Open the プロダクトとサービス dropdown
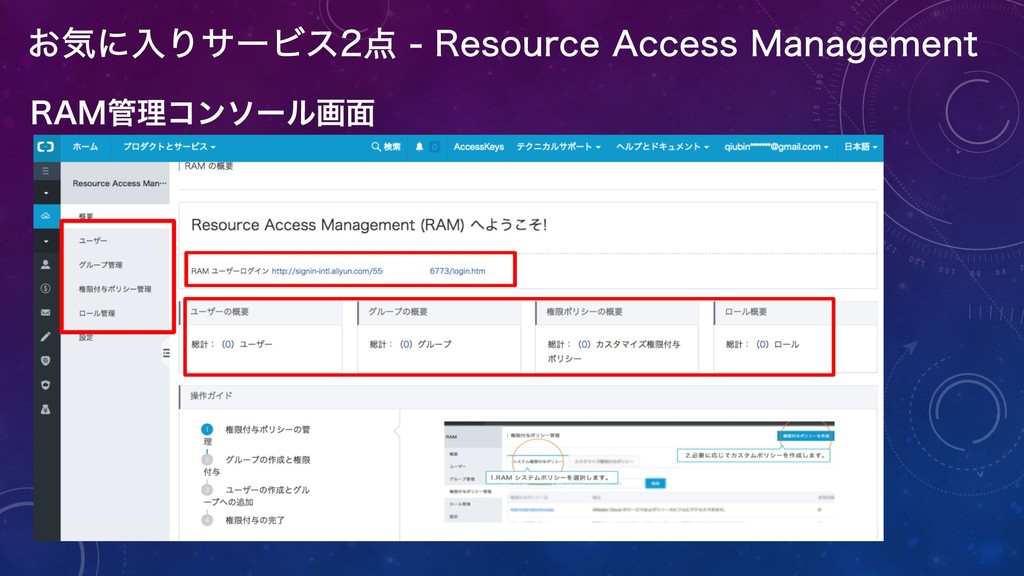 pos(169,147)
